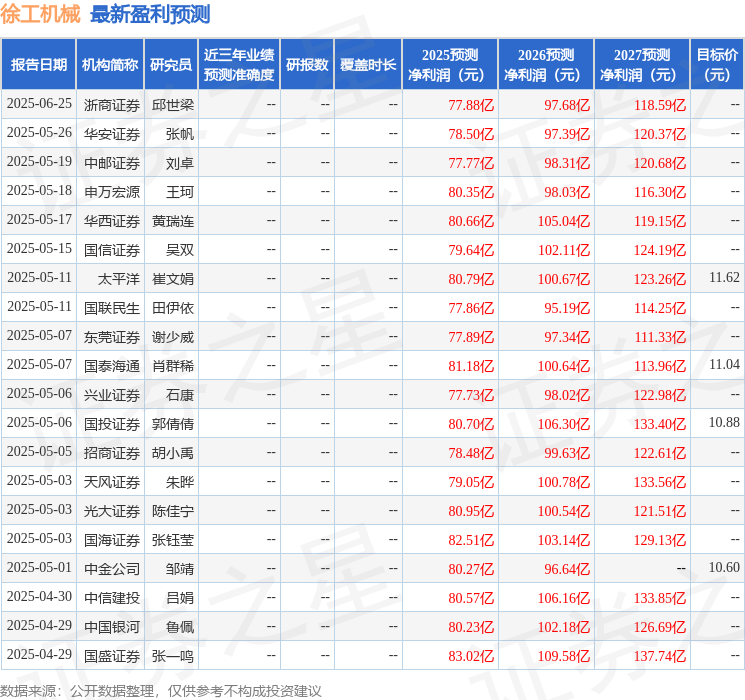Click the 11.62 target price cell

(x=723, y=277)
